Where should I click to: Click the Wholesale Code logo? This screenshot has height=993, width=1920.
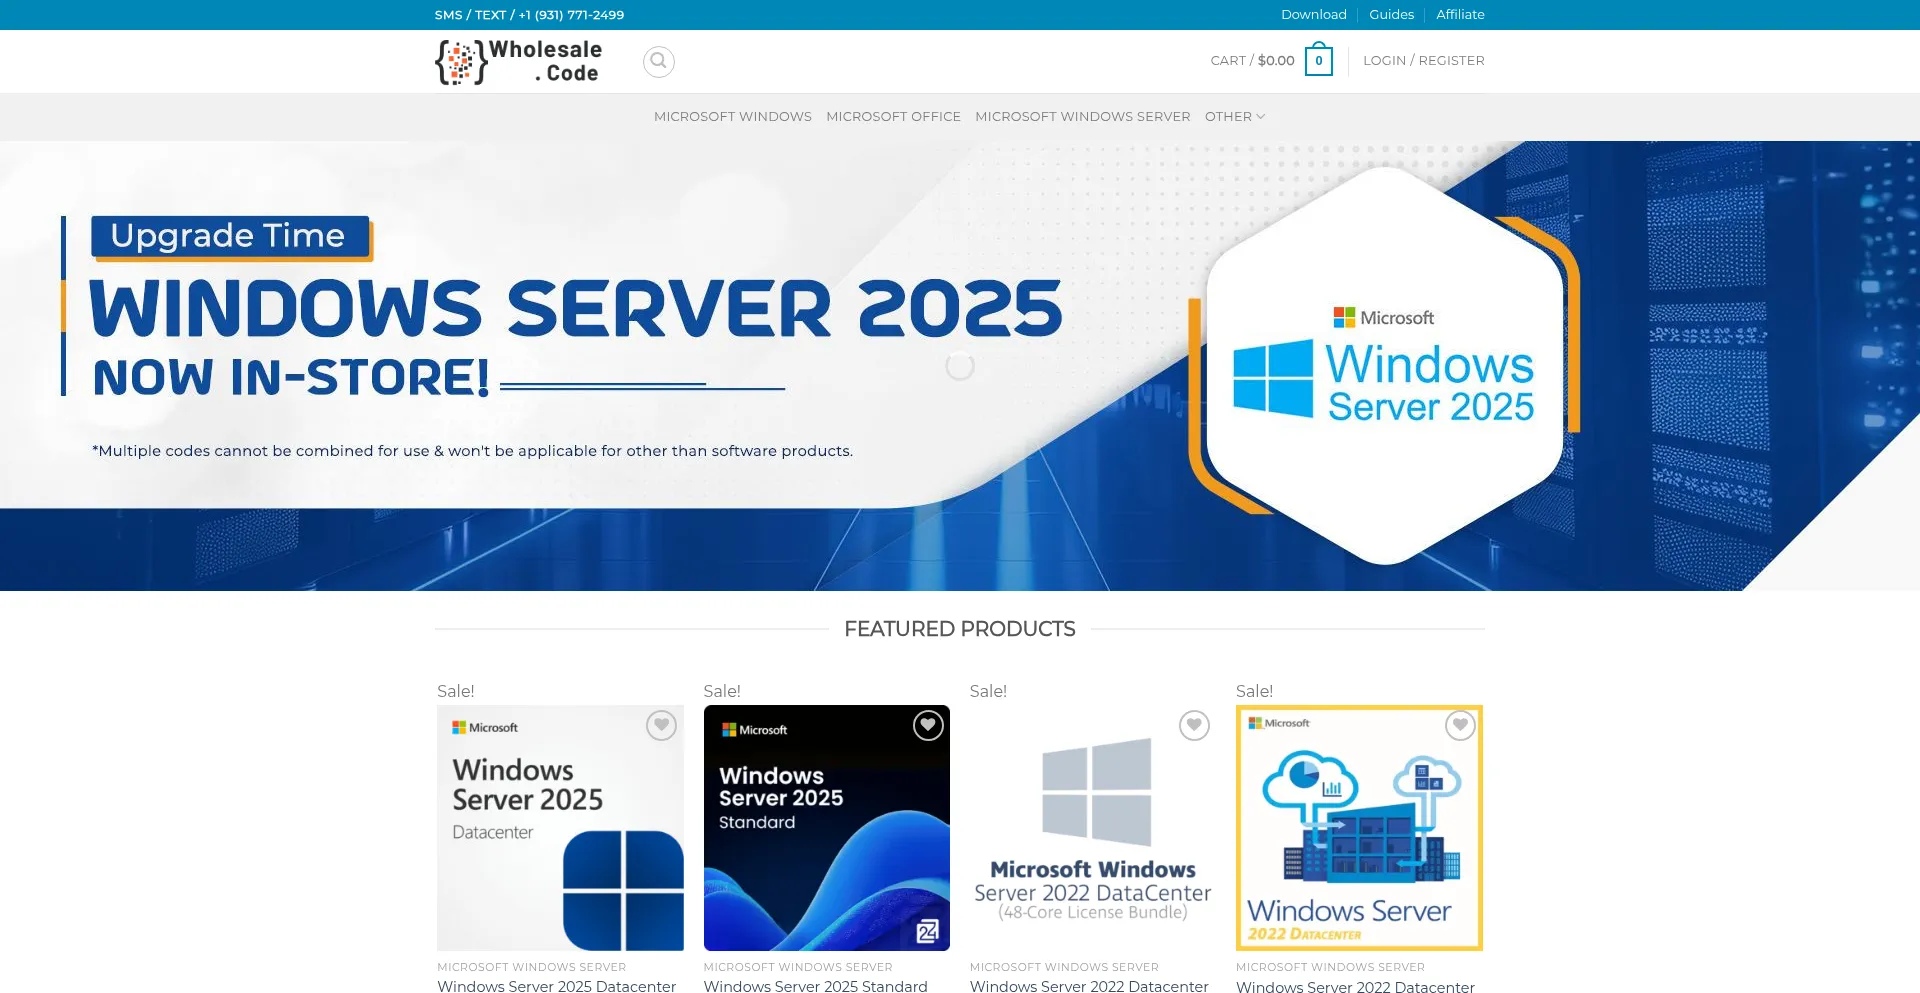pyautogui.click(x=519, y=62)
